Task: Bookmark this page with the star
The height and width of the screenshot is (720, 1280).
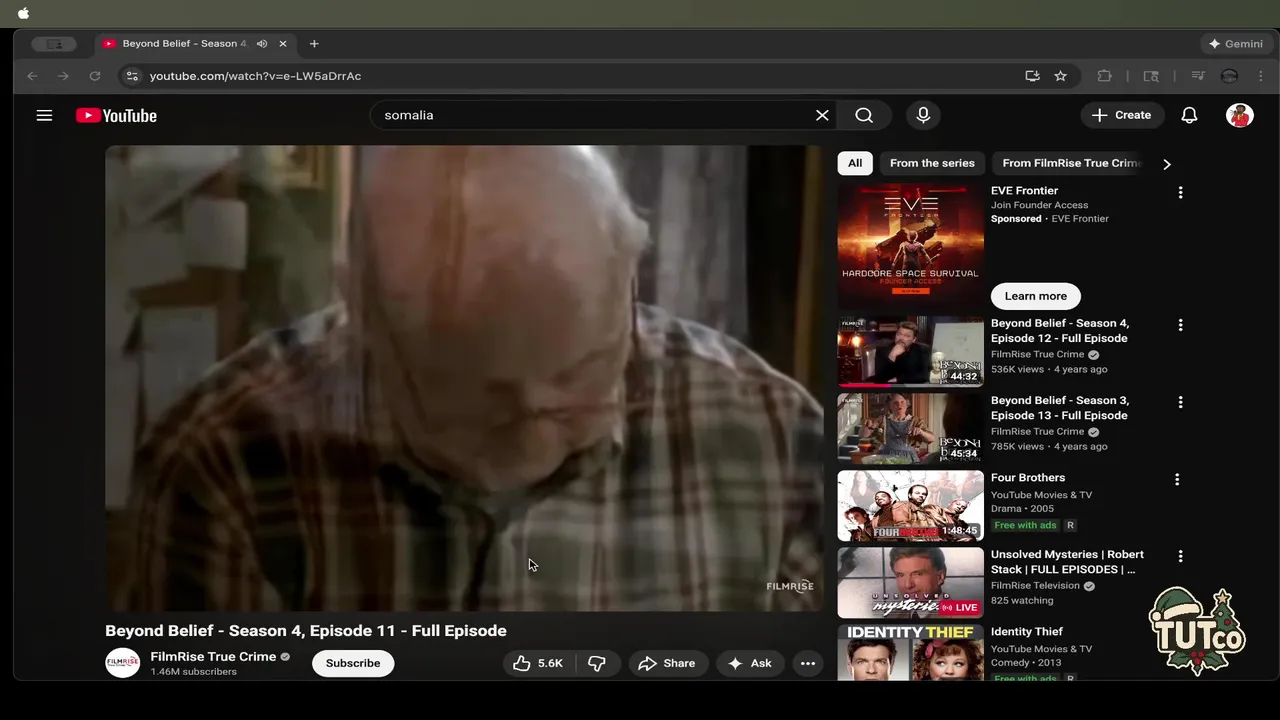Action: point(1061,76)
